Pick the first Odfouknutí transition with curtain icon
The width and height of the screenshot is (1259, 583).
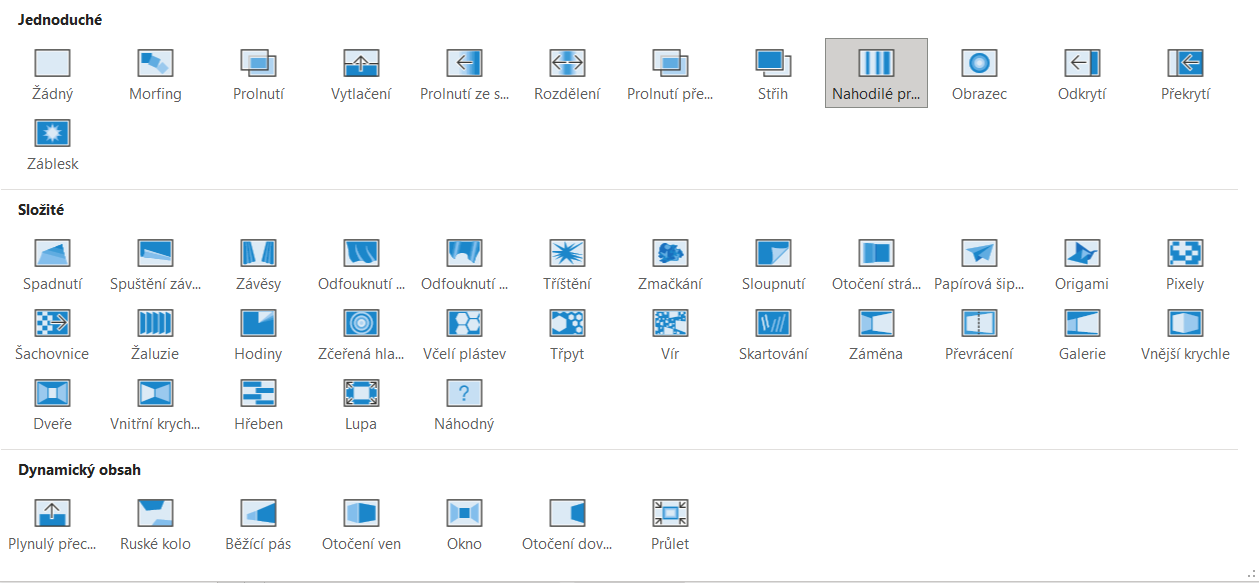[361, 263]
